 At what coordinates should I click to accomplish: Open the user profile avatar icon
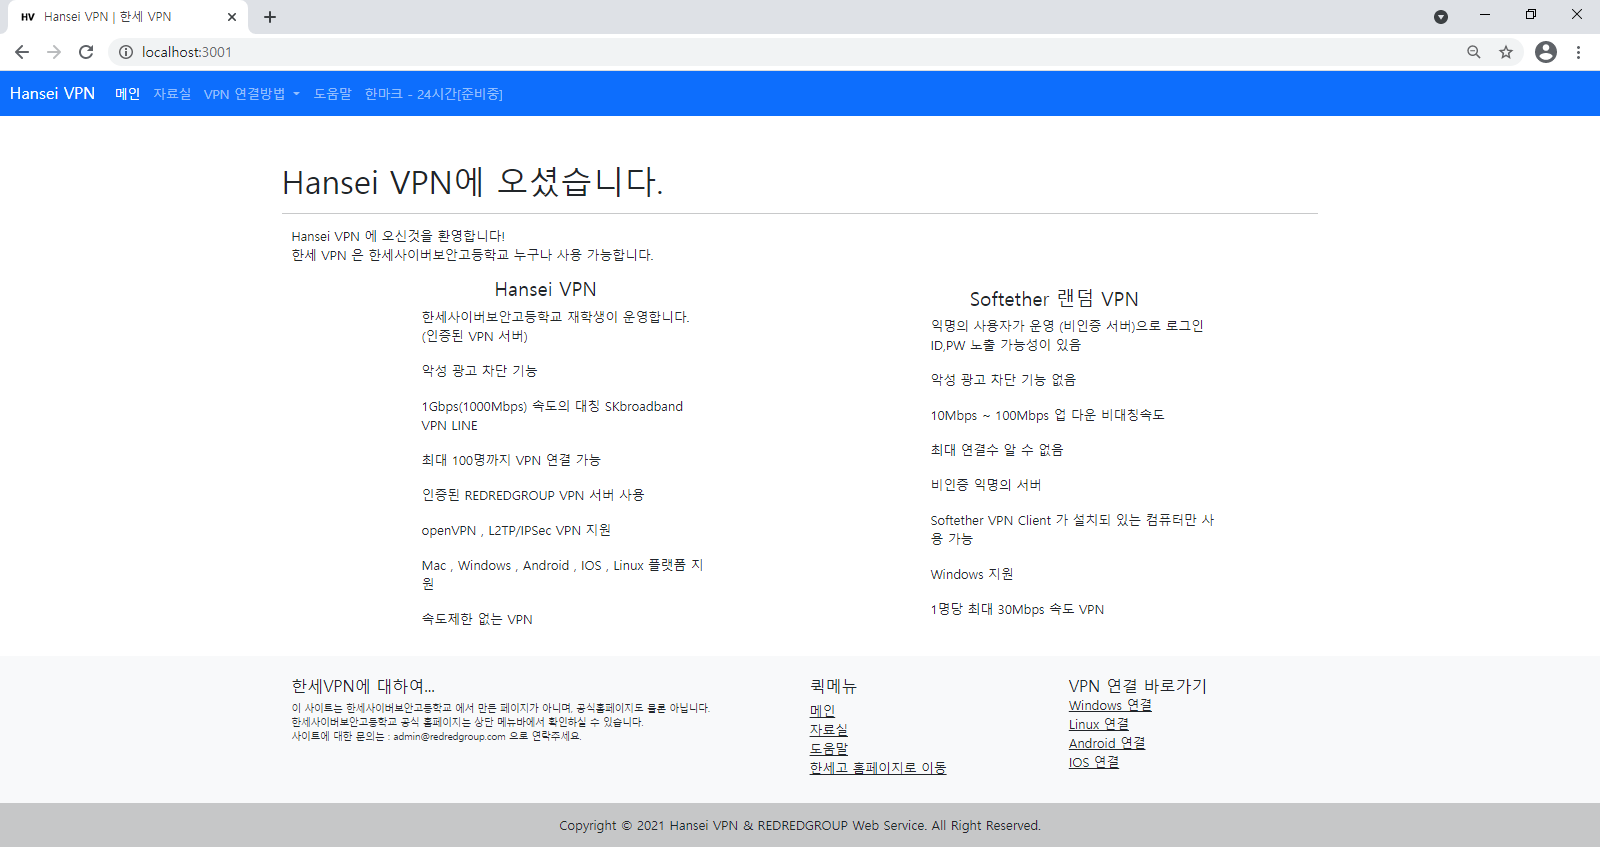click(x=1545, y=52)
